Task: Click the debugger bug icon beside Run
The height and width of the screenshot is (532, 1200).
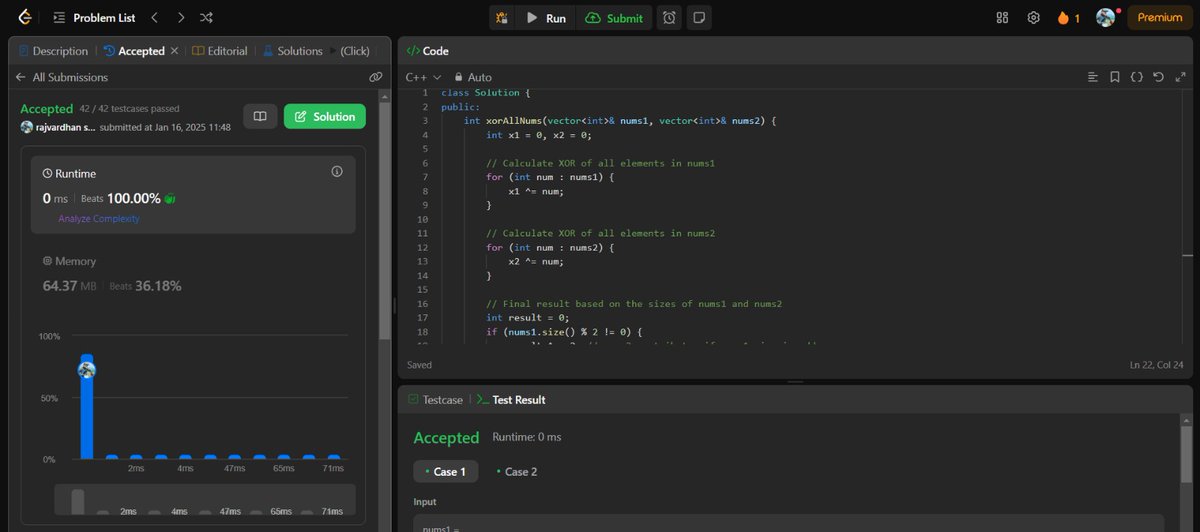Action: [x=502, y=18]
